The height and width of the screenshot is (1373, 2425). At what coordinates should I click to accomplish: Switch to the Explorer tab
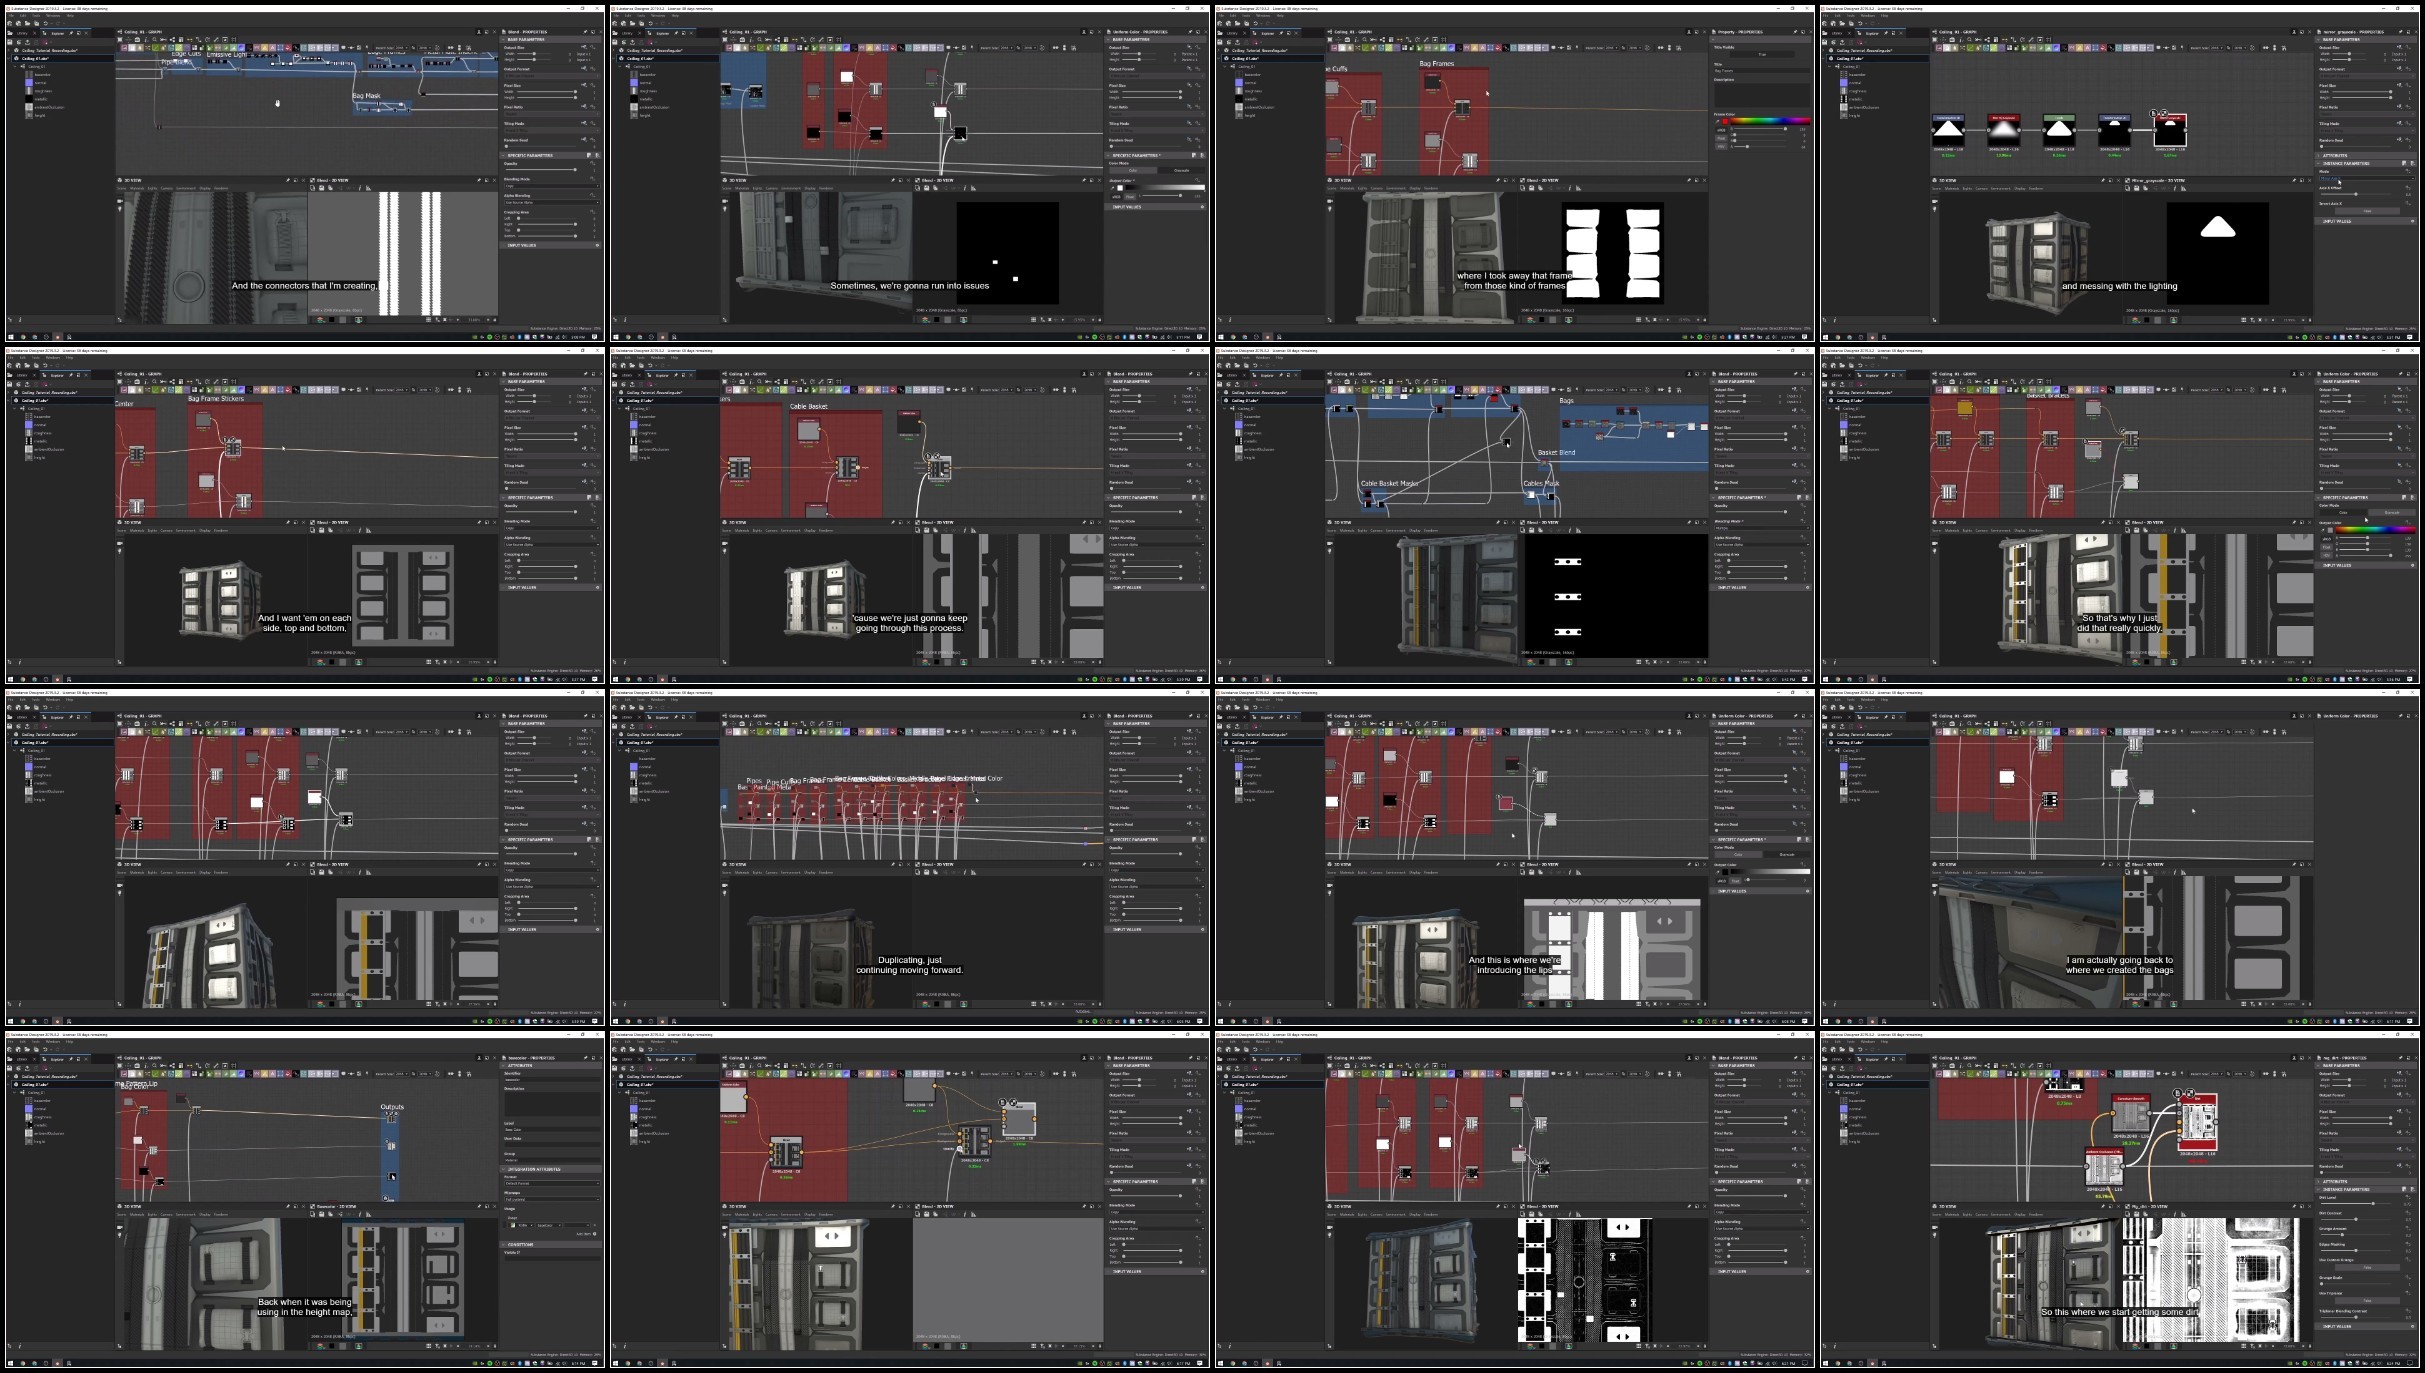pos(58,33)
